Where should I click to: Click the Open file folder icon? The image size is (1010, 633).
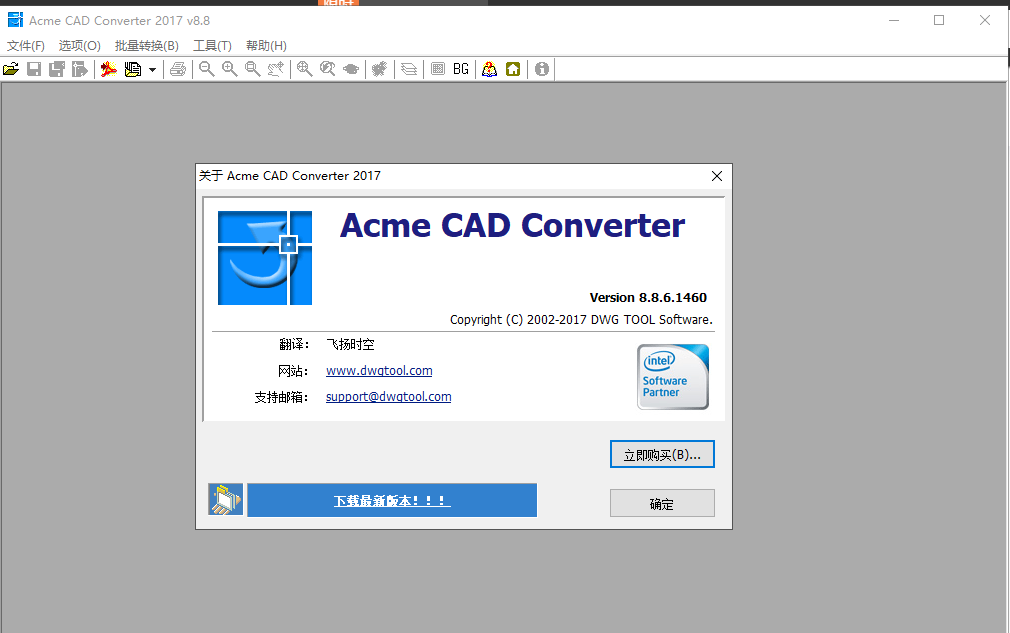point(11,69)
